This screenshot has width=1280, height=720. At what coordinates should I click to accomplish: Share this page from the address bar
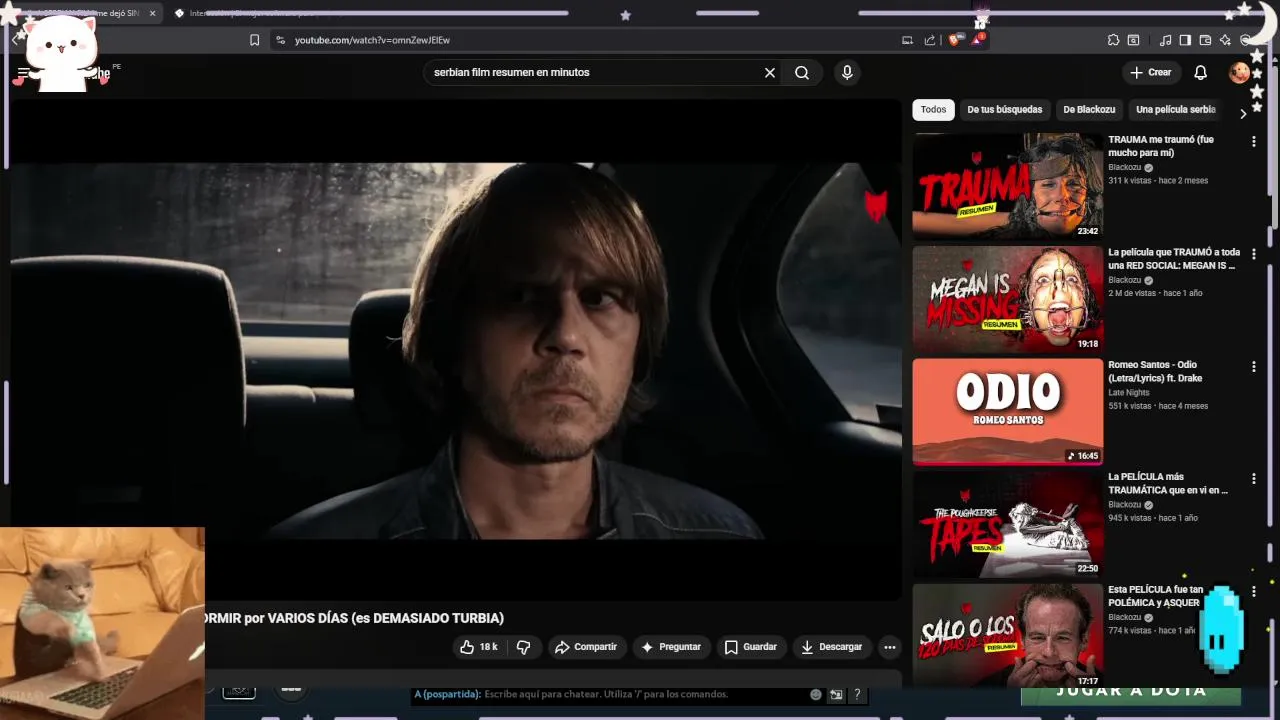(x=930, y=40)
